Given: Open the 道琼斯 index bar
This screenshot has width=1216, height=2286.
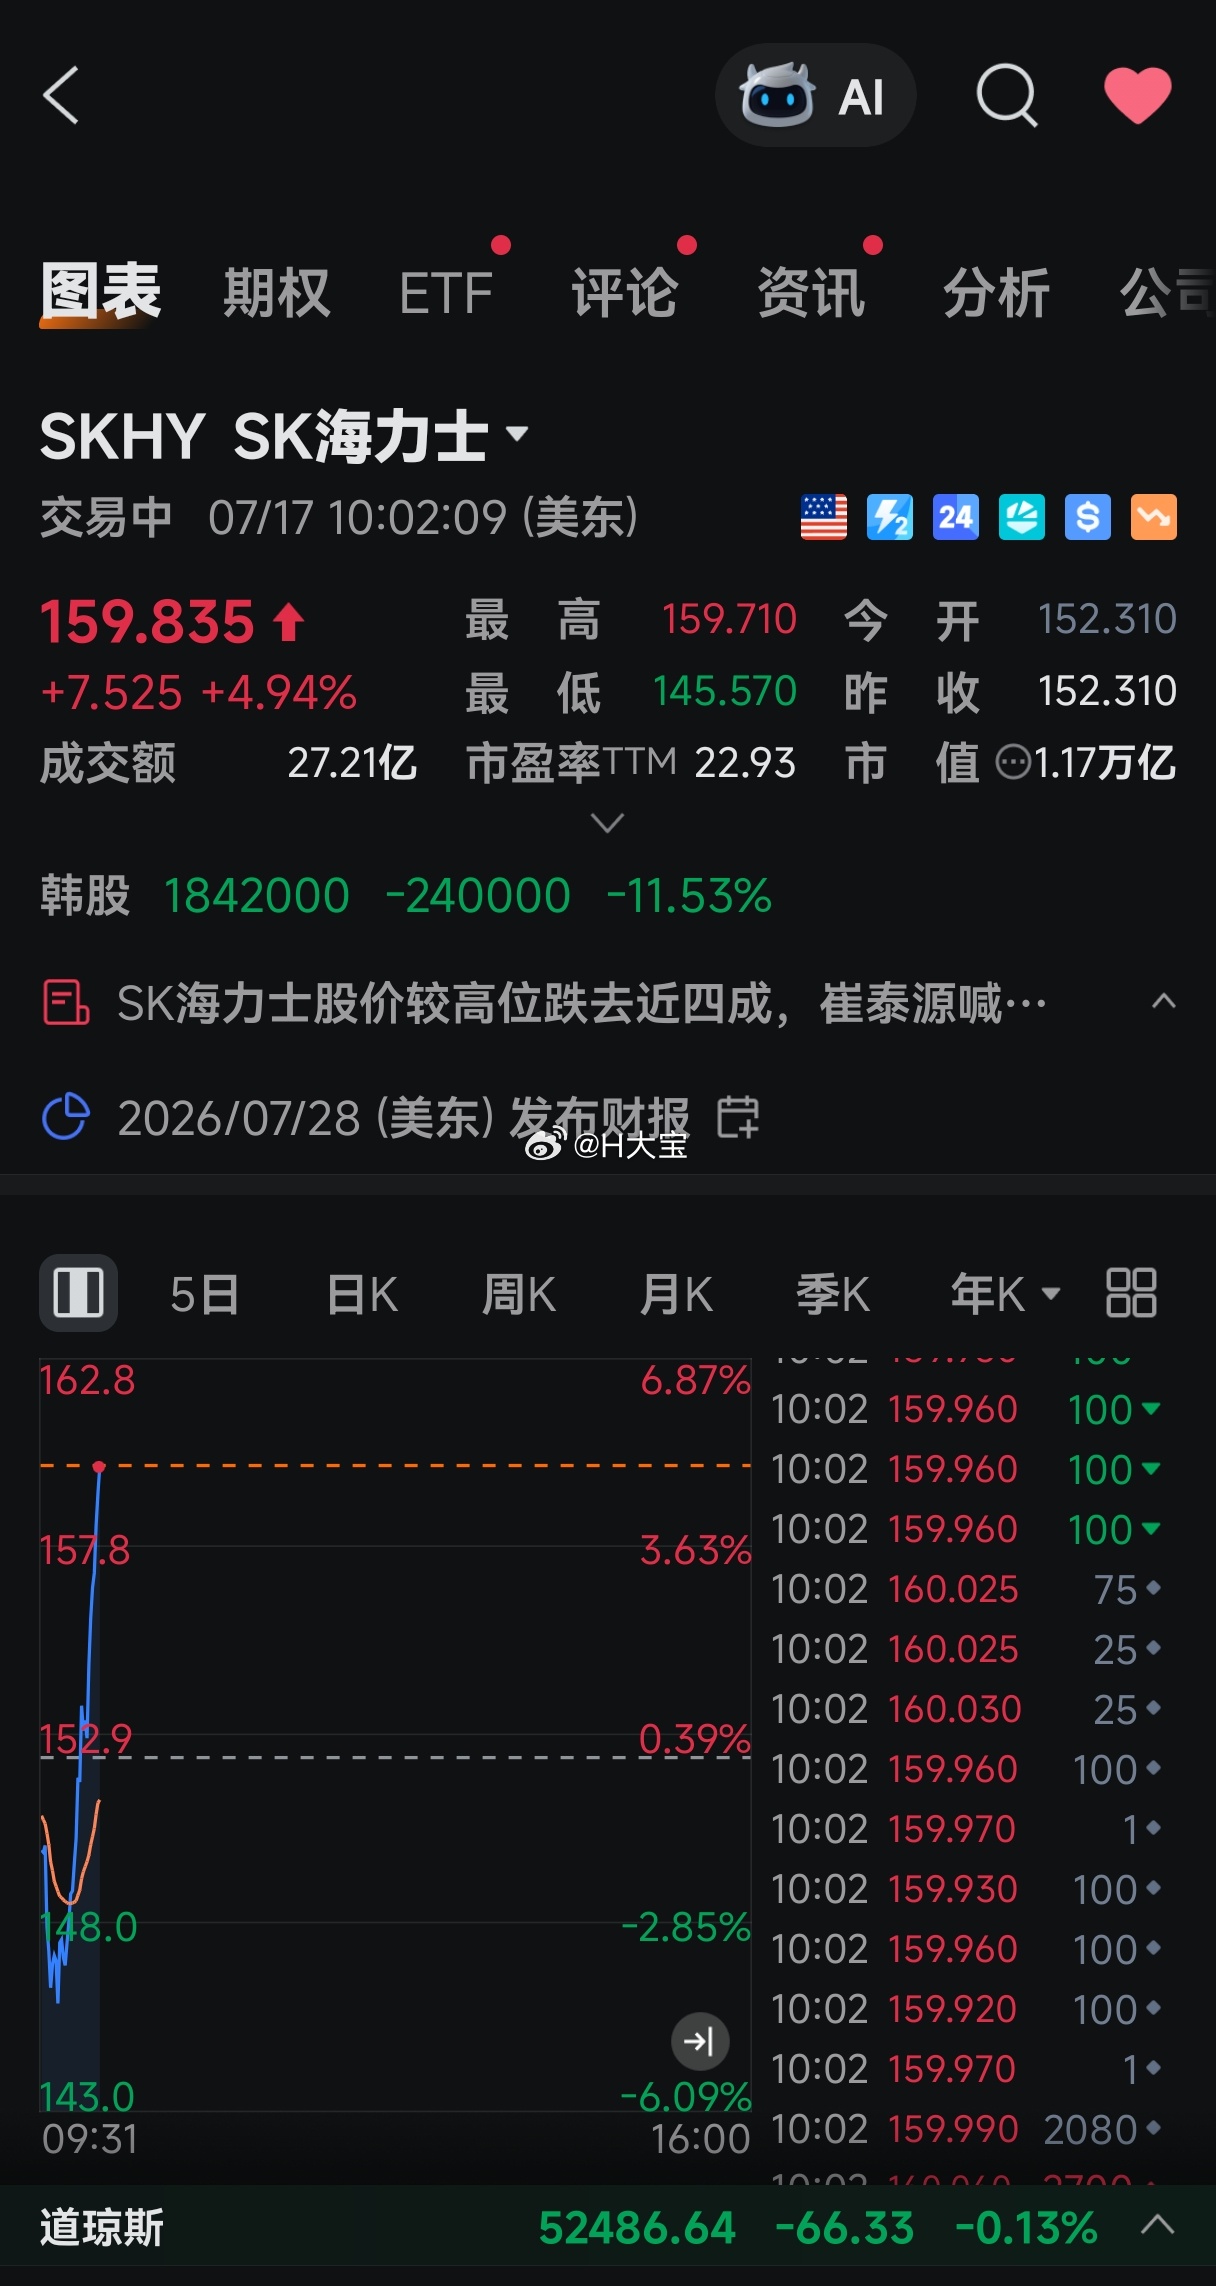Looking at the screenshot, I should [x=608, y=2228].
